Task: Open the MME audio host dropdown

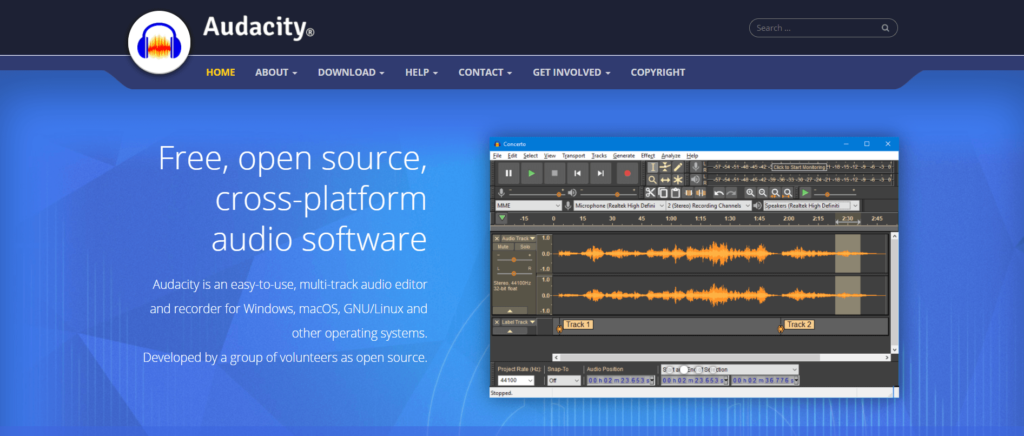Action: (x=528, y=206)
